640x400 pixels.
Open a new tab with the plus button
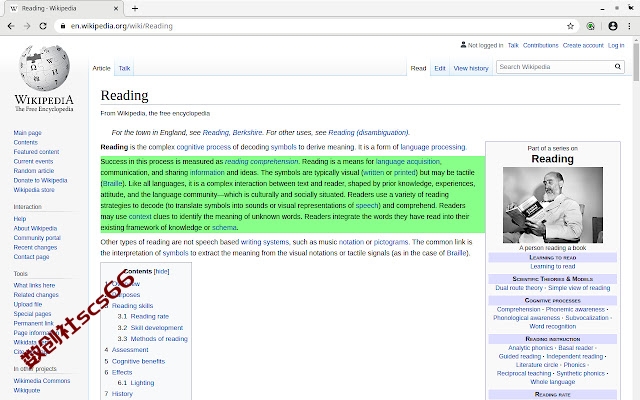135,8
